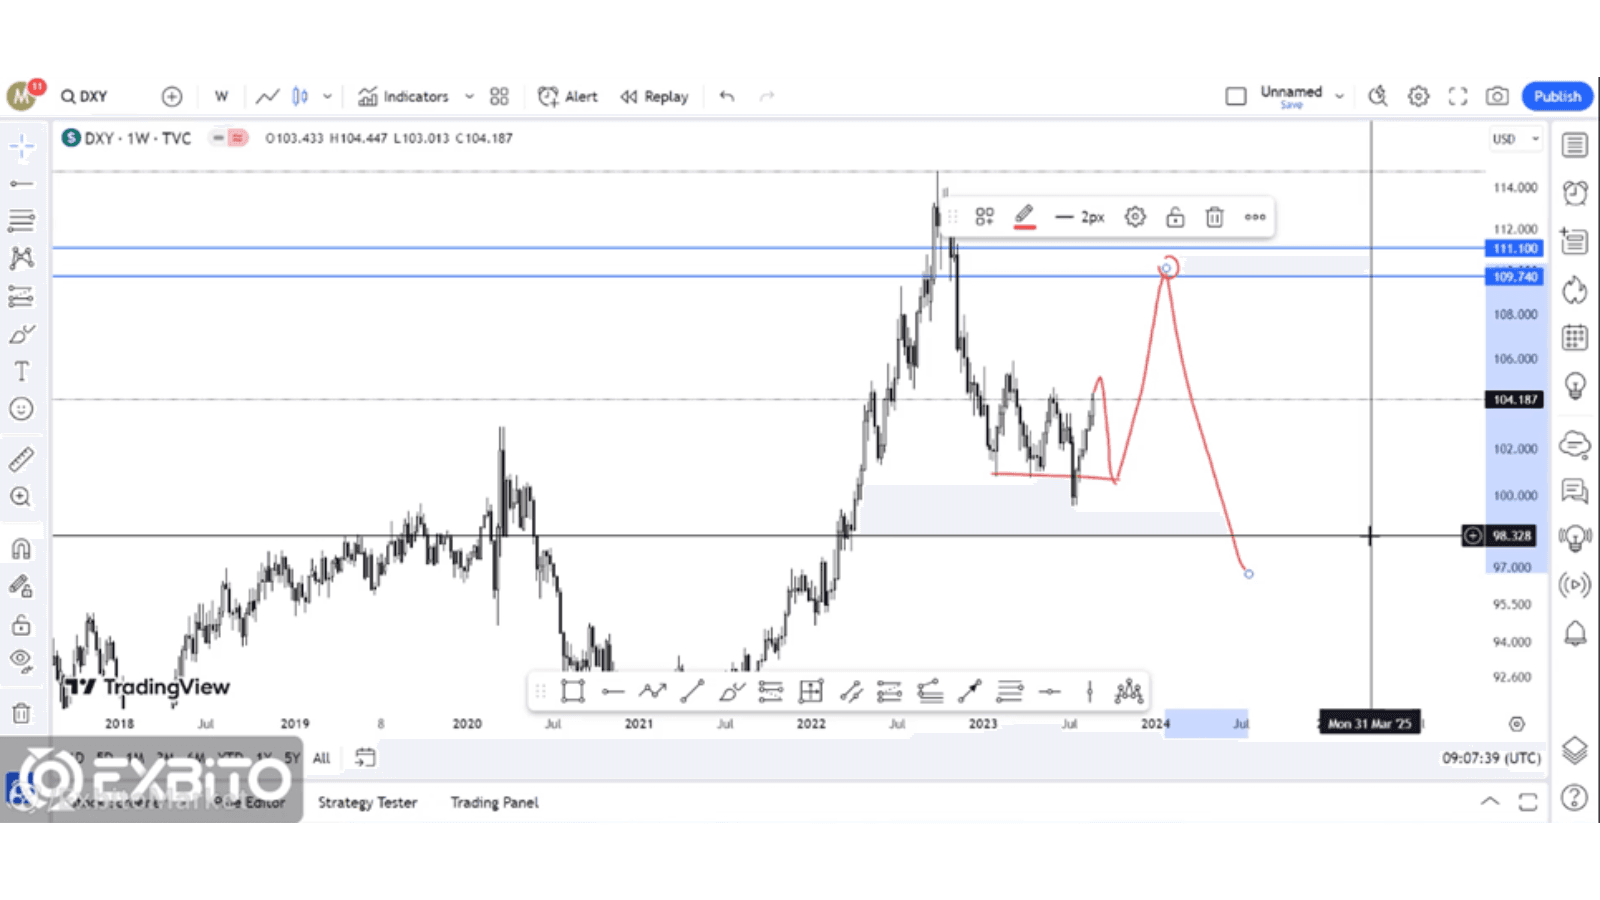This screenshot has width=1600, height=900.
Task: Open chart settings gear in top bar
Action: coord(1418,96)
